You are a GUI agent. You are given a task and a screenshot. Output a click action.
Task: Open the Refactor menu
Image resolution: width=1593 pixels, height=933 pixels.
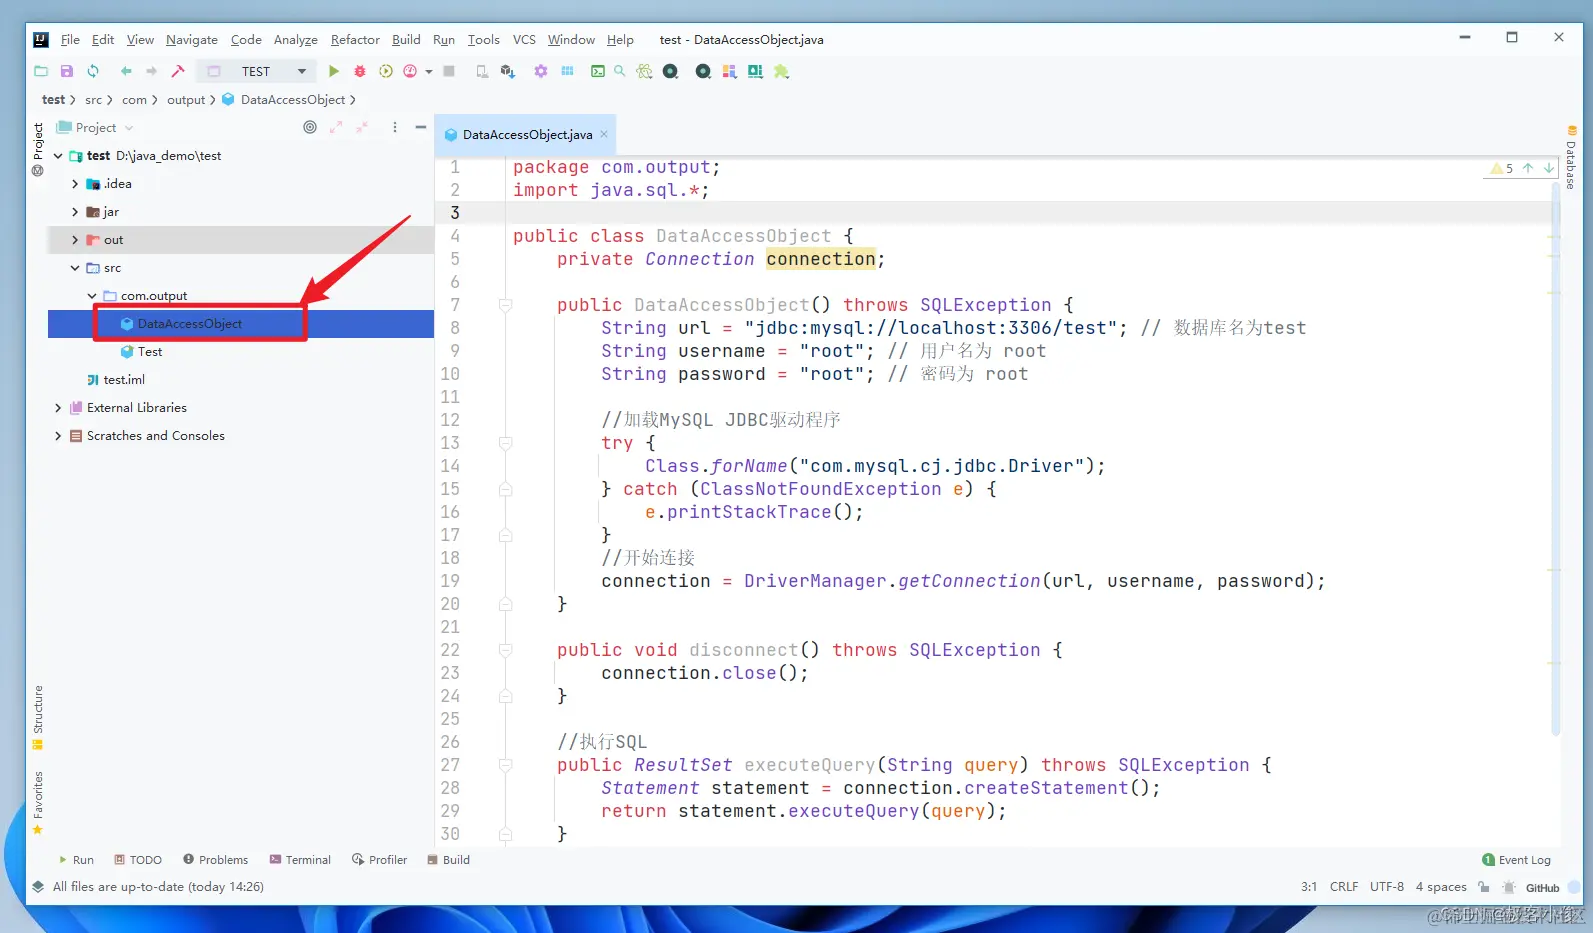point(355,39)
